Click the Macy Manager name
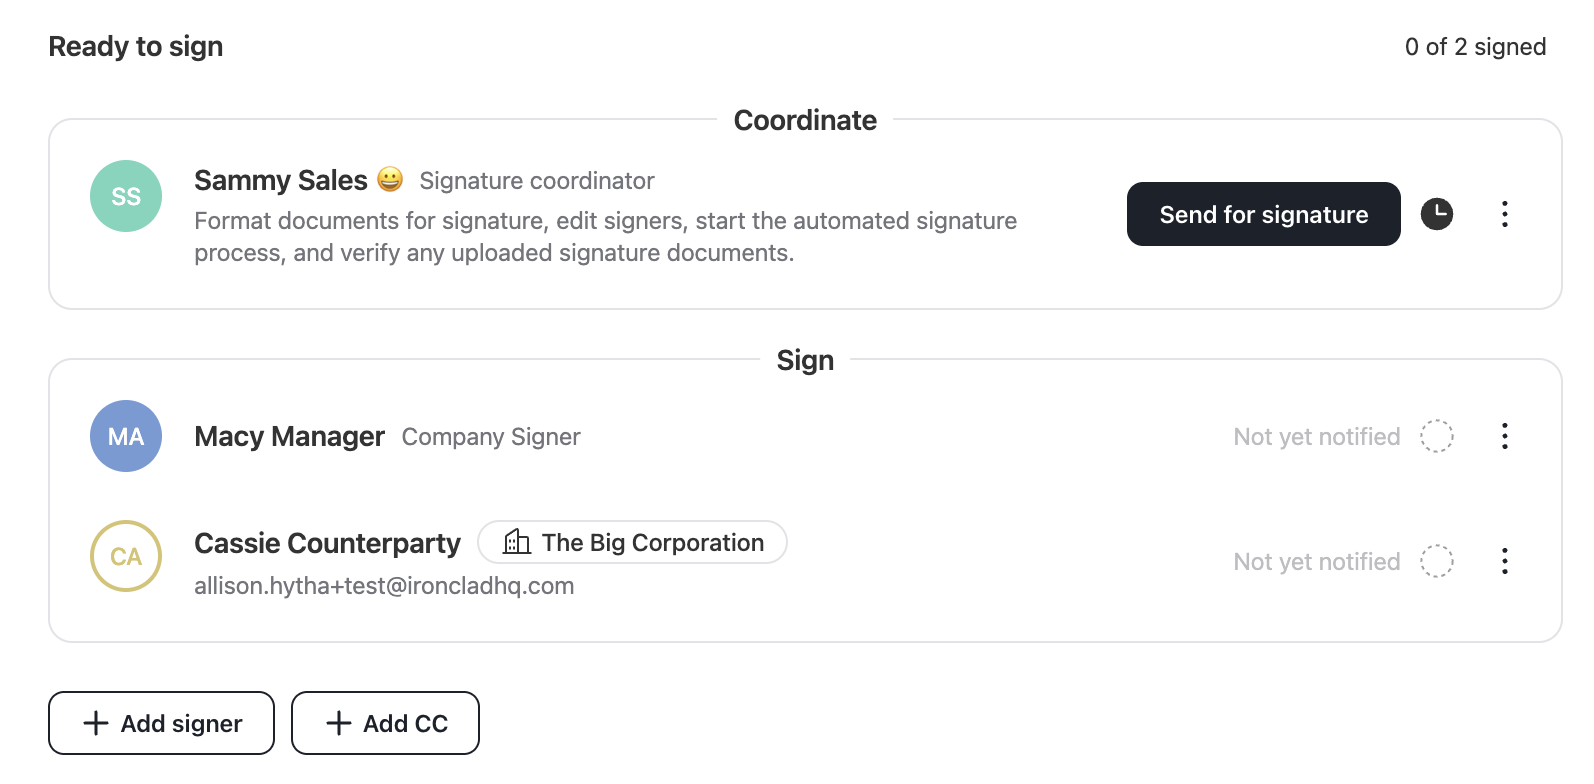This screenshot has width=1594, height=784. 289,437
